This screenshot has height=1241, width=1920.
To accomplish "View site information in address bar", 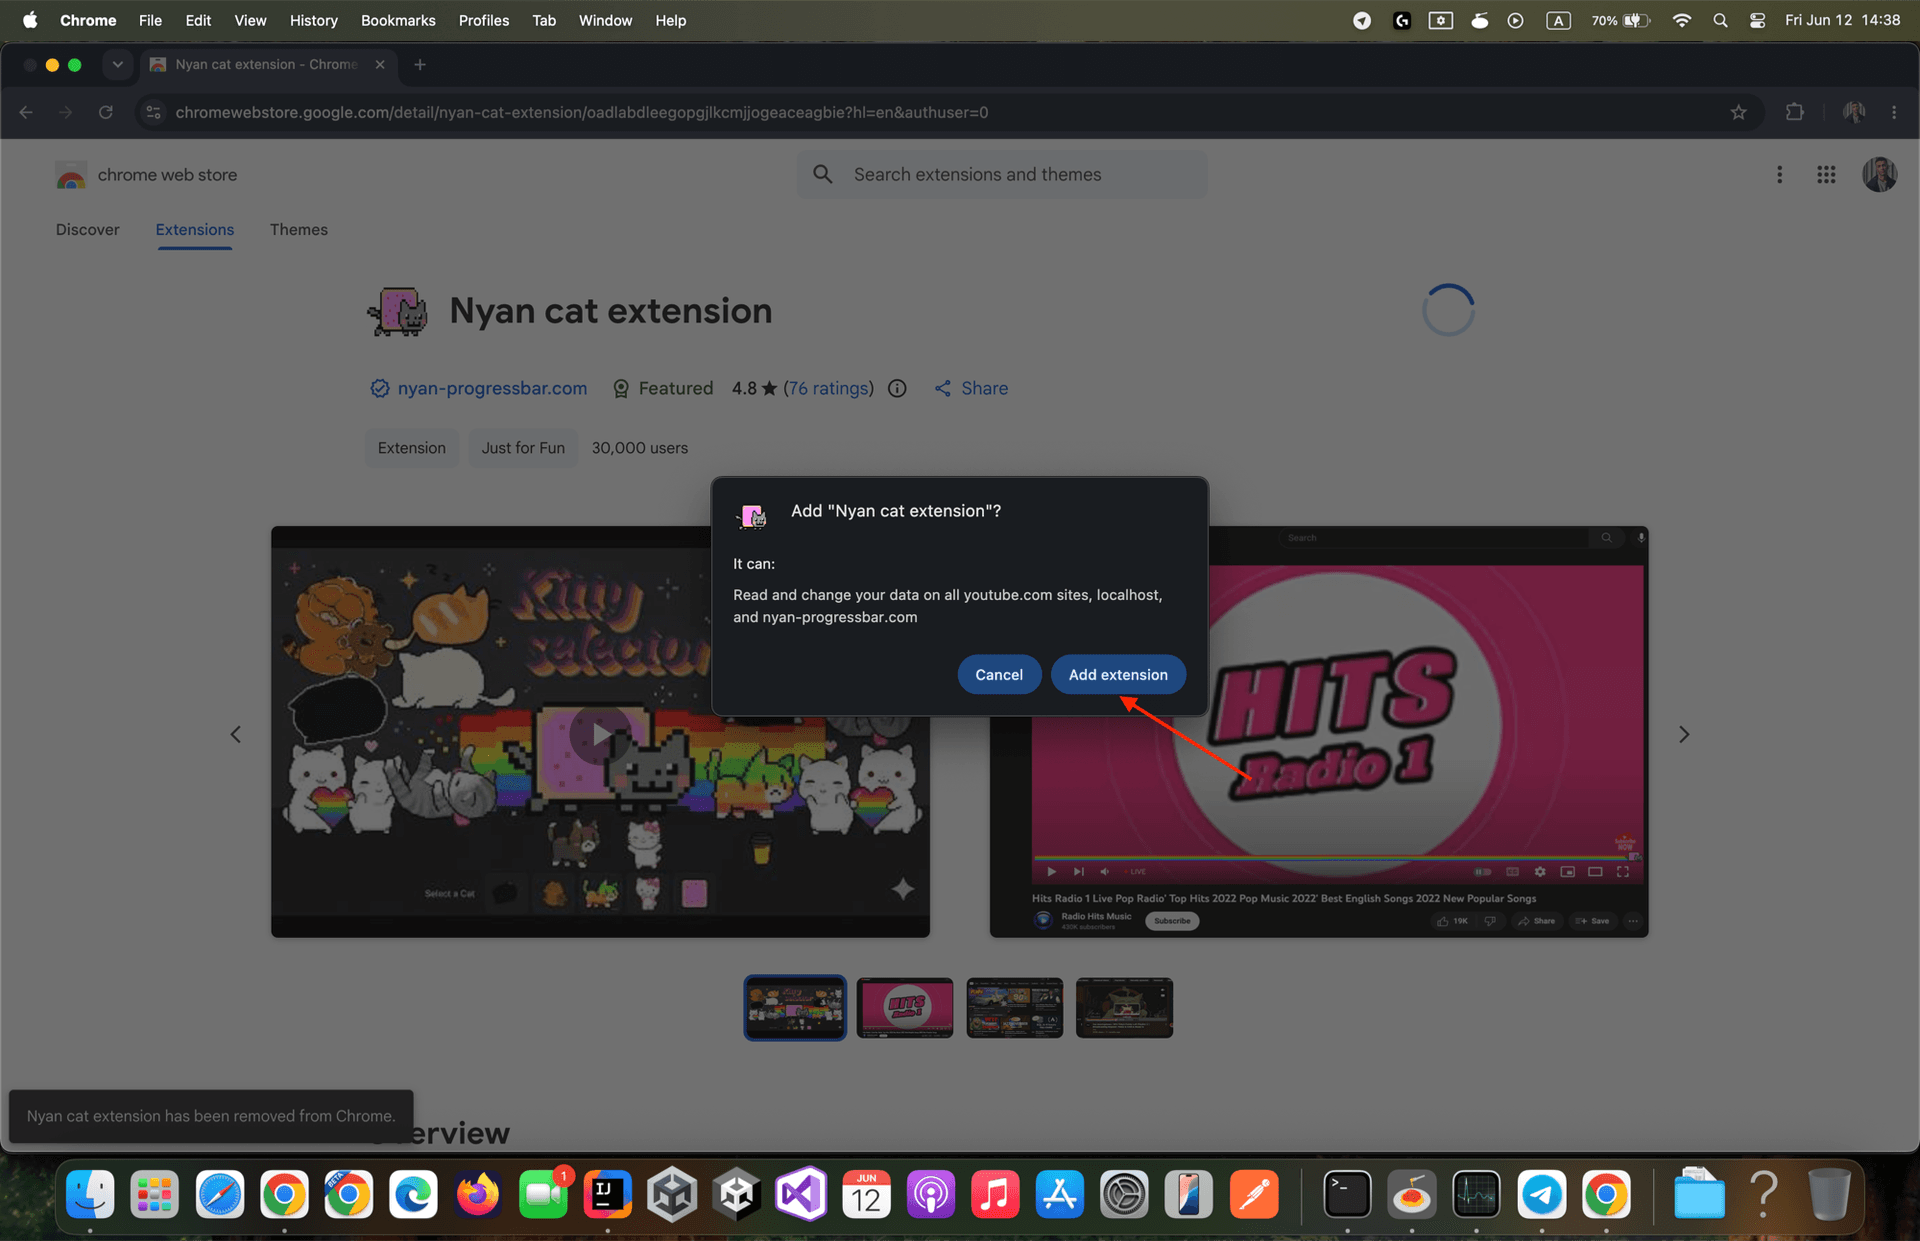I will tap(153, 112).
